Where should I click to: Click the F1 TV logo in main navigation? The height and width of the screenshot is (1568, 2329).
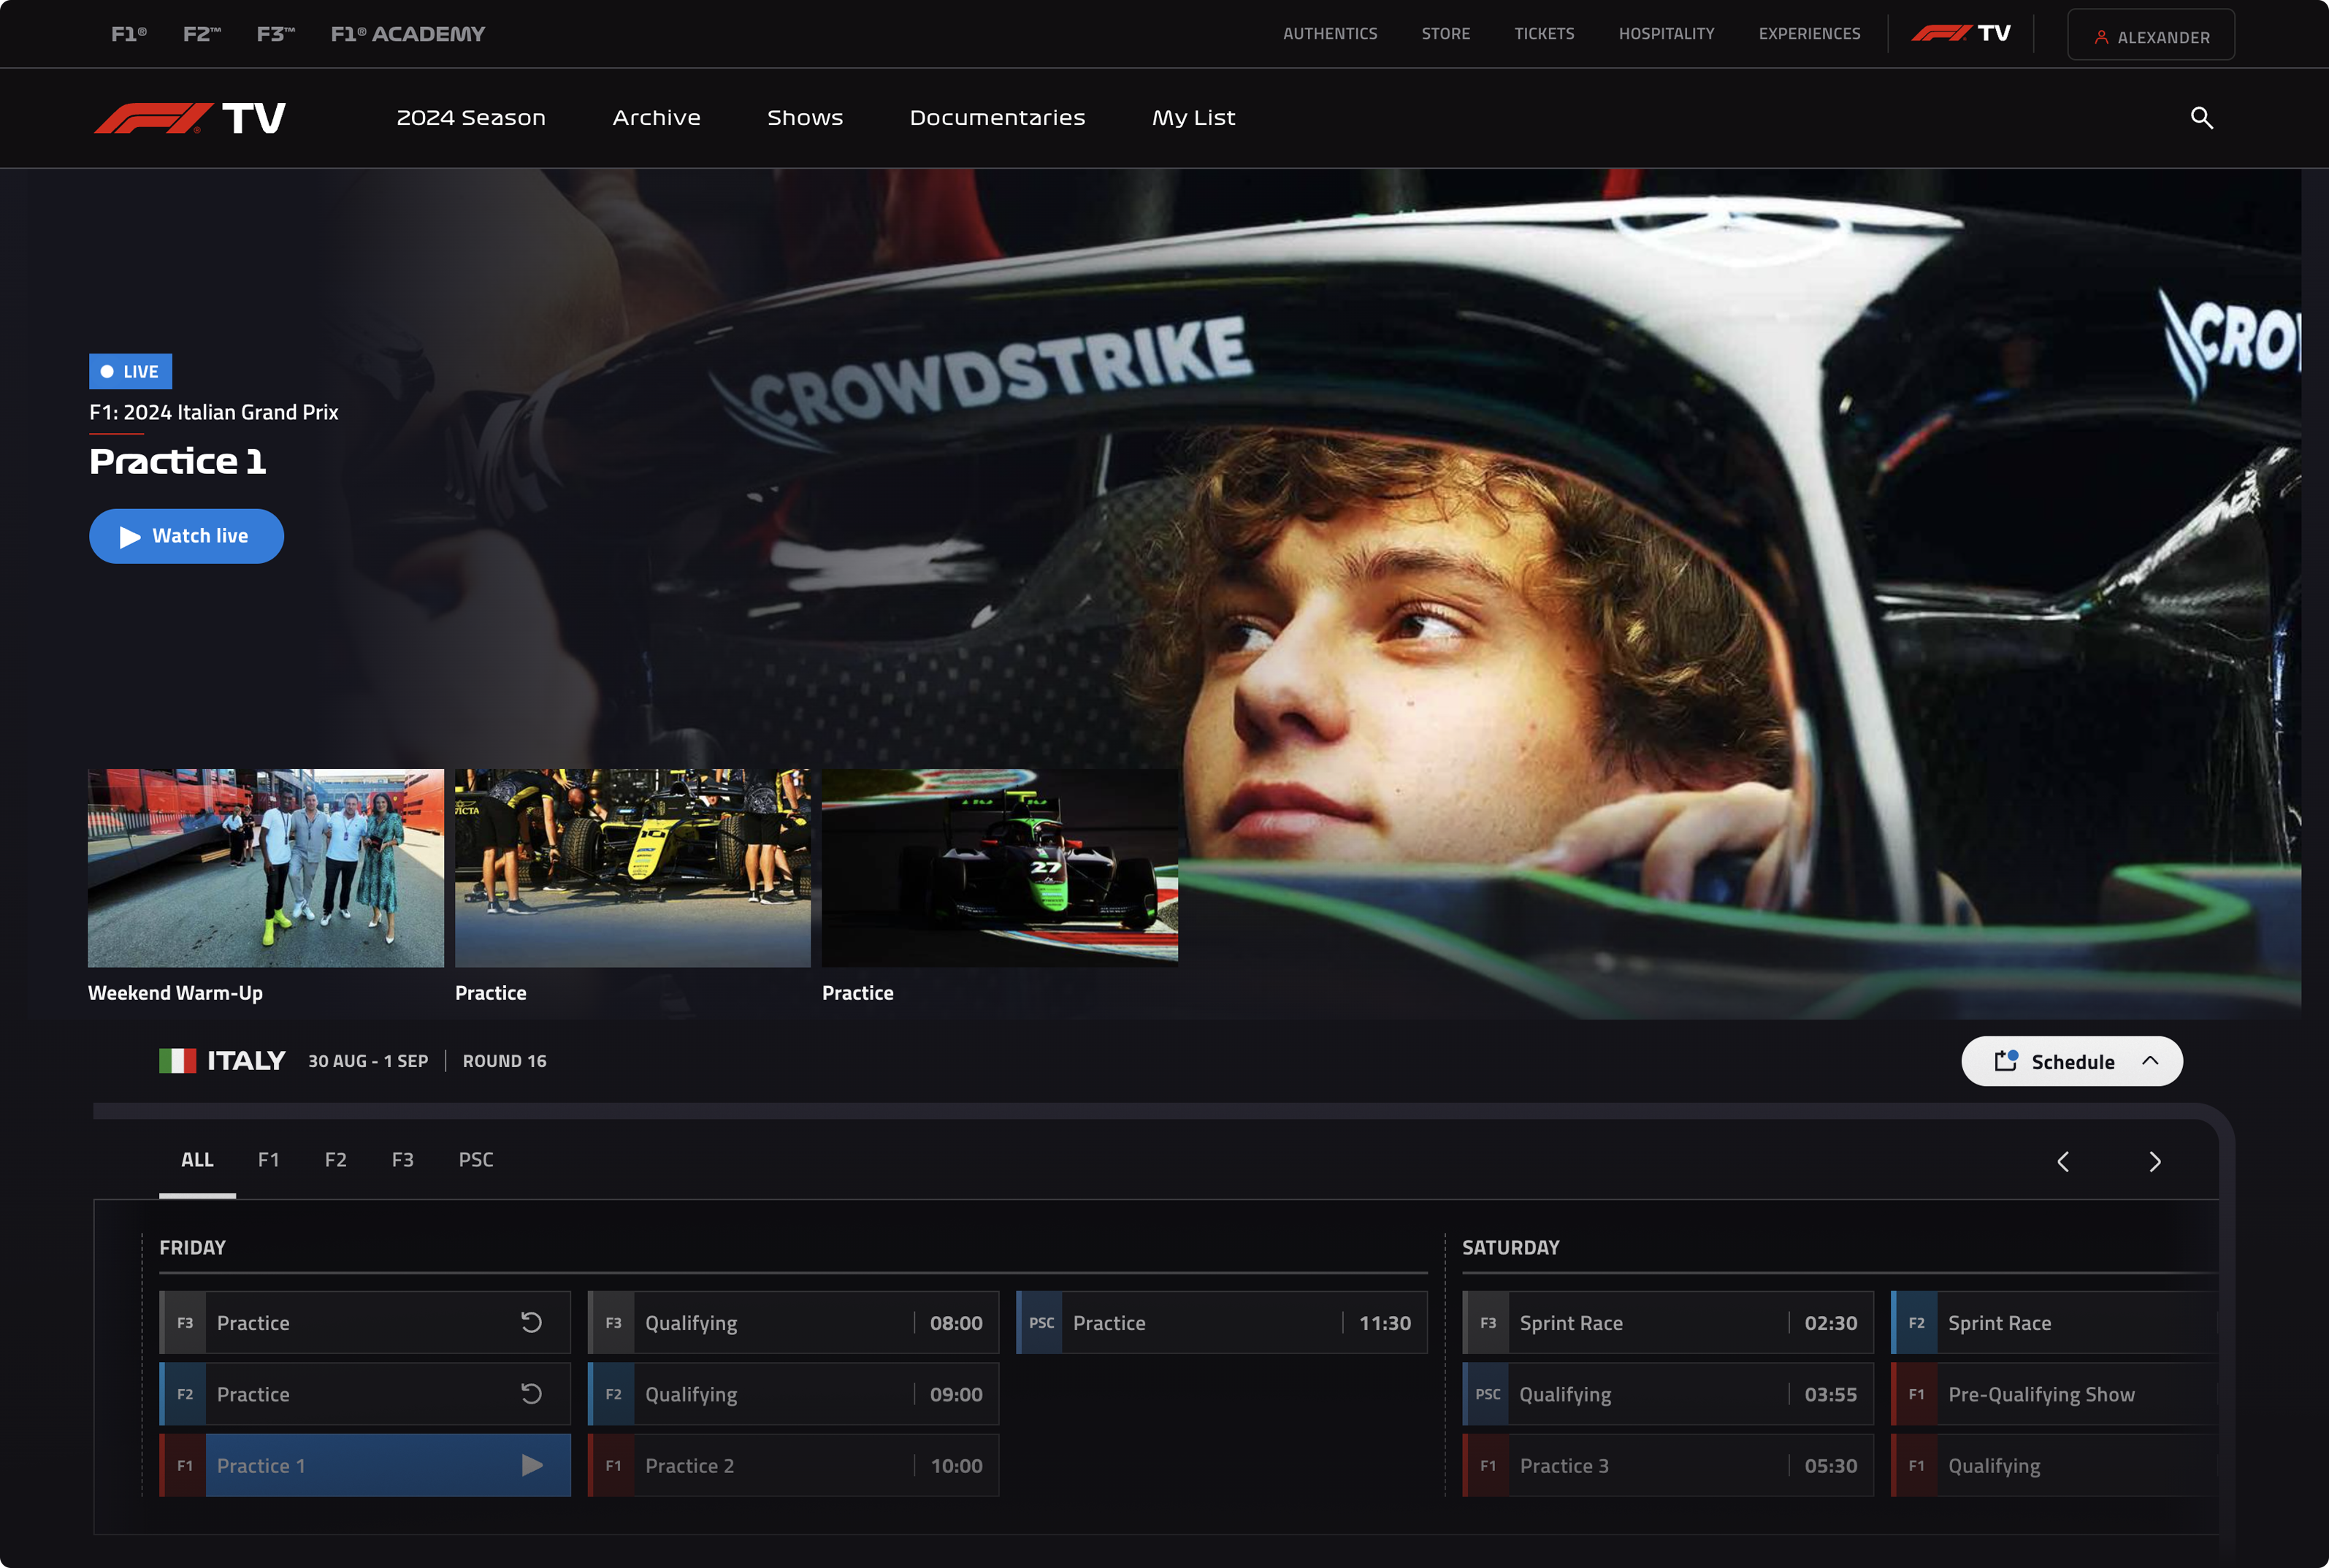(x=190, y=118)
